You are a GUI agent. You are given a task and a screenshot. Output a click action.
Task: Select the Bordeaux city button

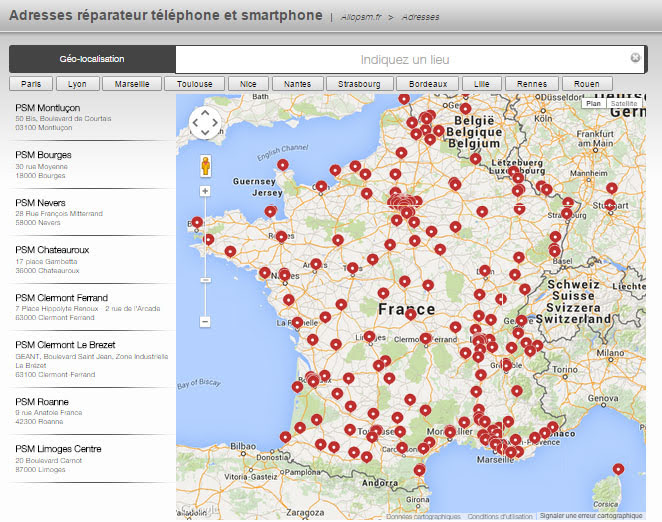[x=428, y=84]
